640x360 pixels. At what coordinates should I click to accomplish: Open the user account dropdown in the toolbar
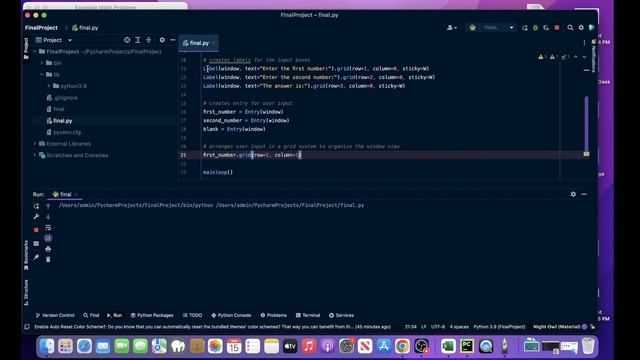click(451, 28)
